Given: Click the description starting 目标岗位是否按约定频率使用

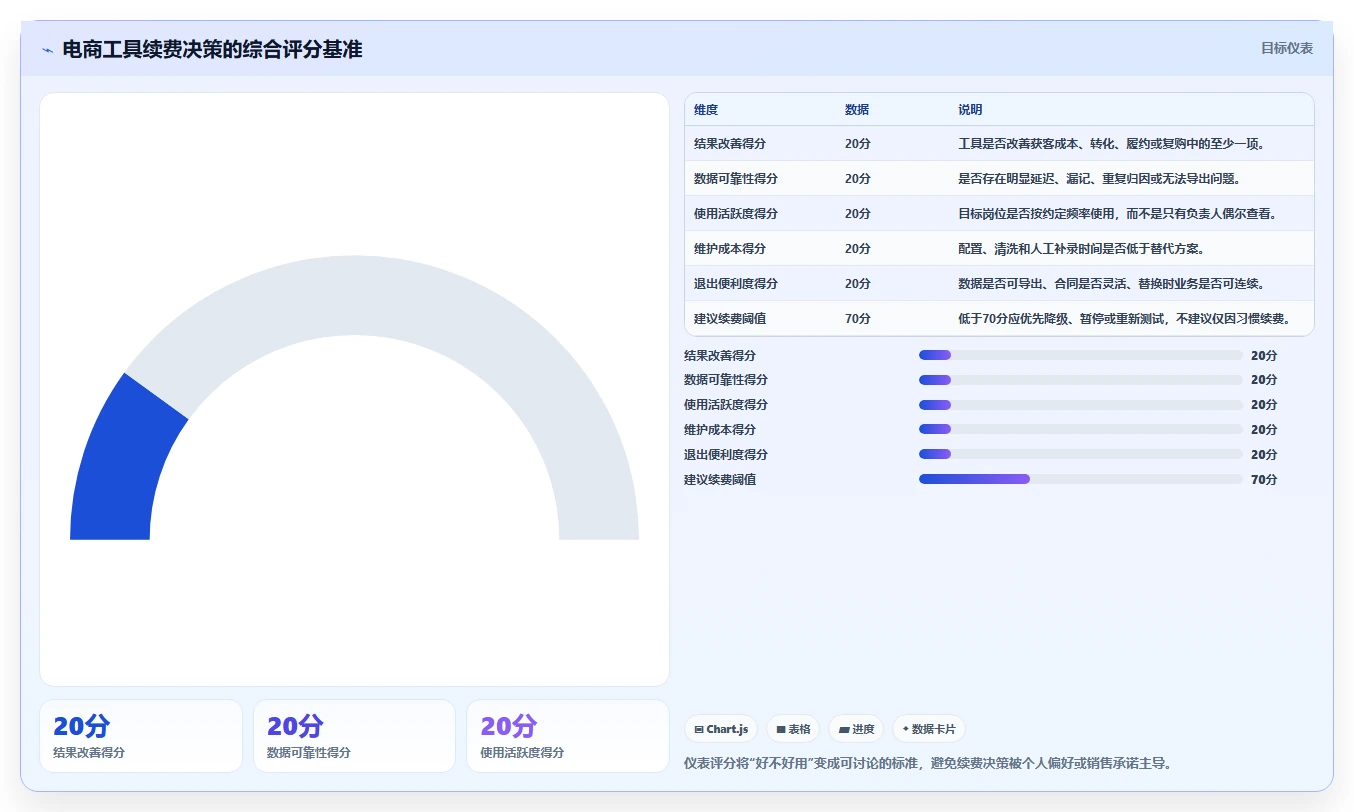Looking at the screenshot, I should pyautogui.click(x=1117, y=214).
